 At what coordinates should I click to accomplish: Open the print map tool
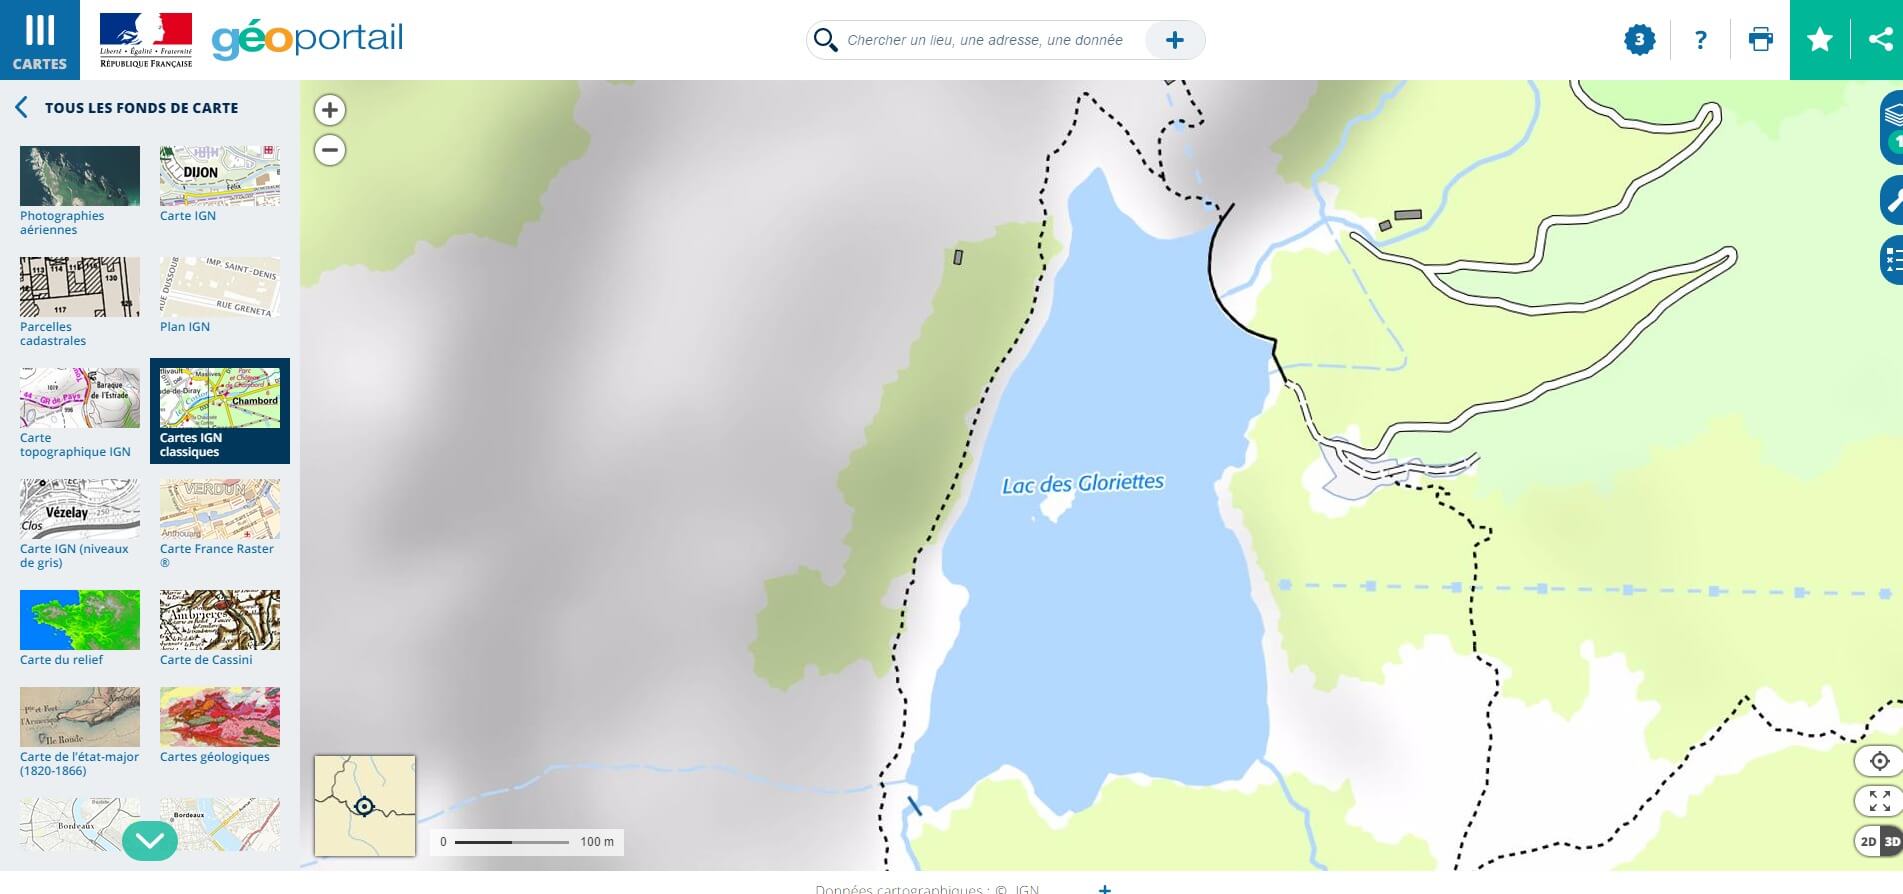point(1760,40)
